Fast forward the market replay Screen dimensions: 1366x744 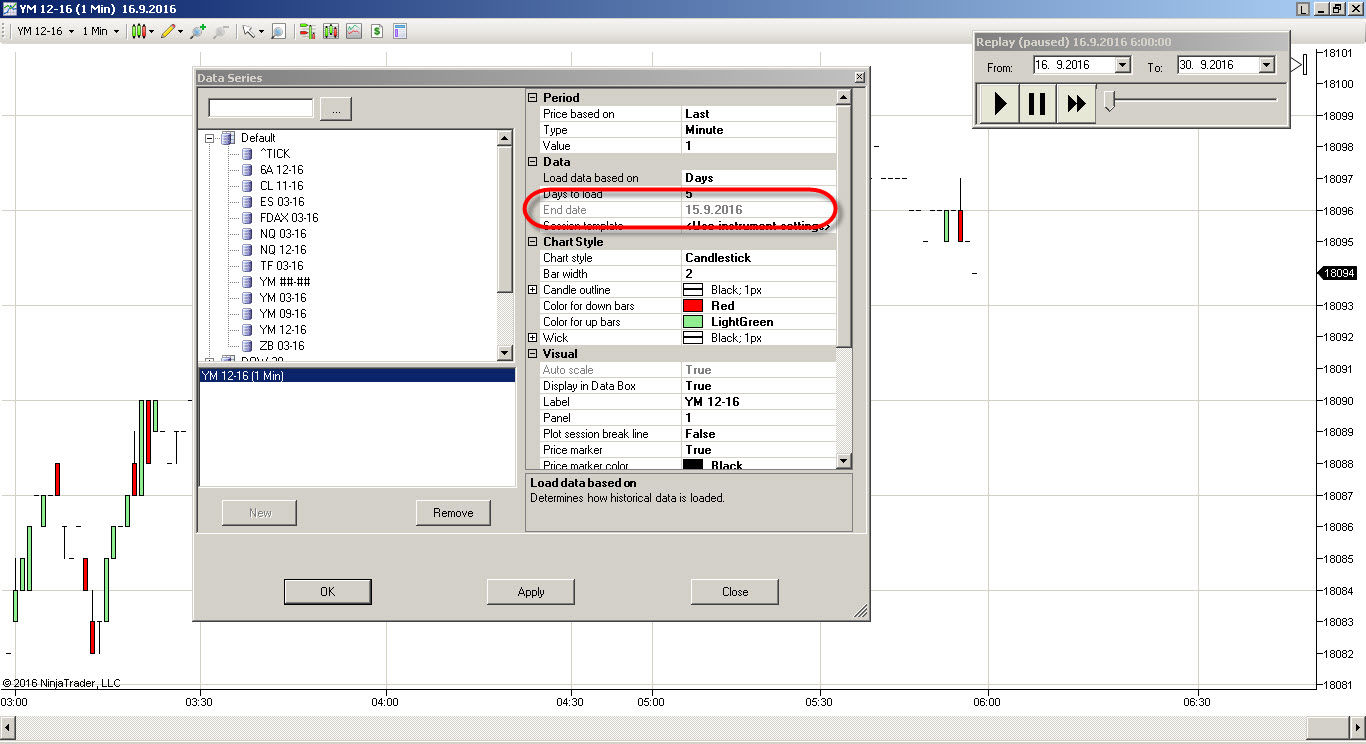(x=1076, y=103)
